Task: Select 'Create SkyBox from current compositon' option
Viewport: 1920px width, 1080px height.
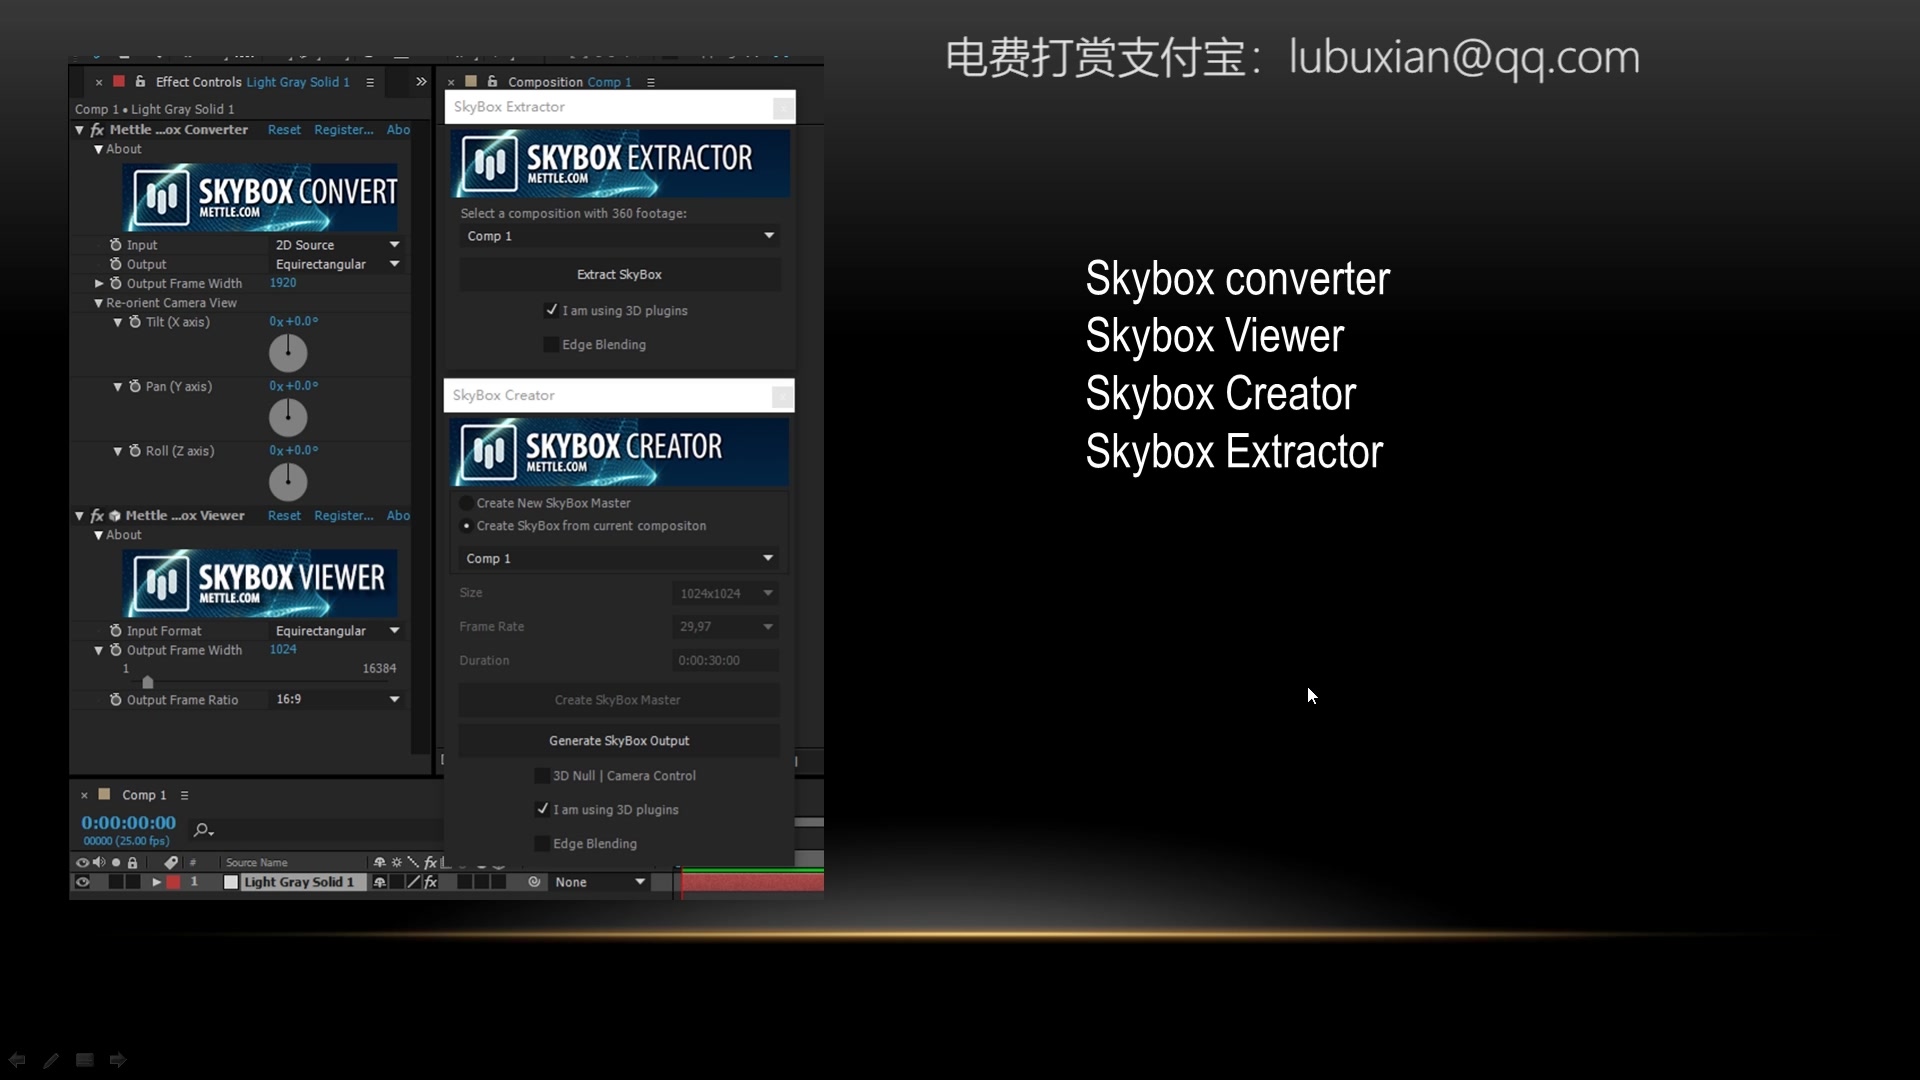Action: click(466, 526)
